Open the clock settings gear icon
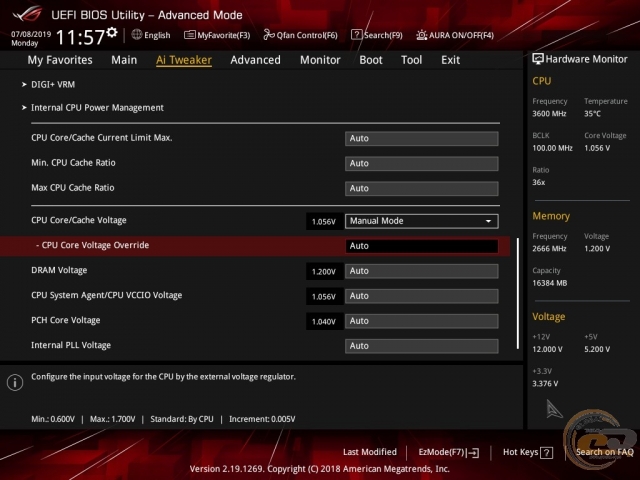Viewport: 640px width, 480px height. click(x=112, y=33)
